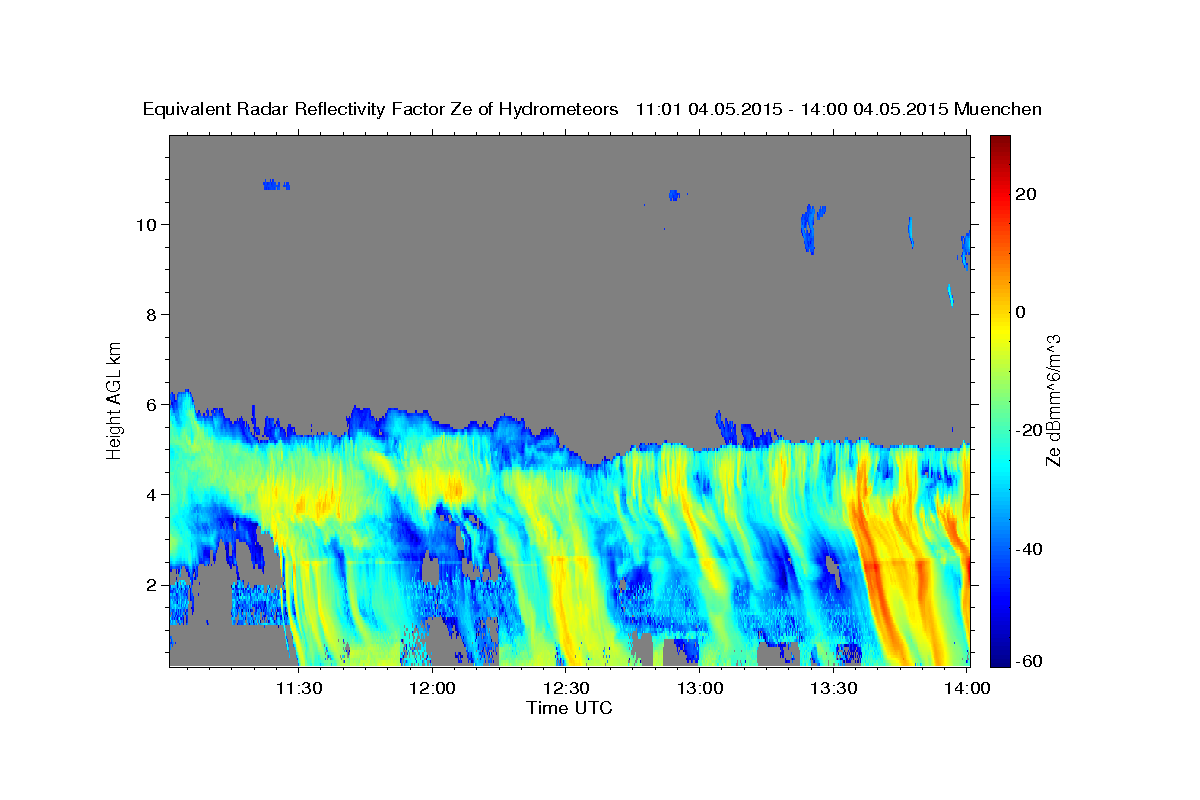Click the '14:00' time tick label
The height and width of the screenshot is (800, 1200).
coord(967,688)
